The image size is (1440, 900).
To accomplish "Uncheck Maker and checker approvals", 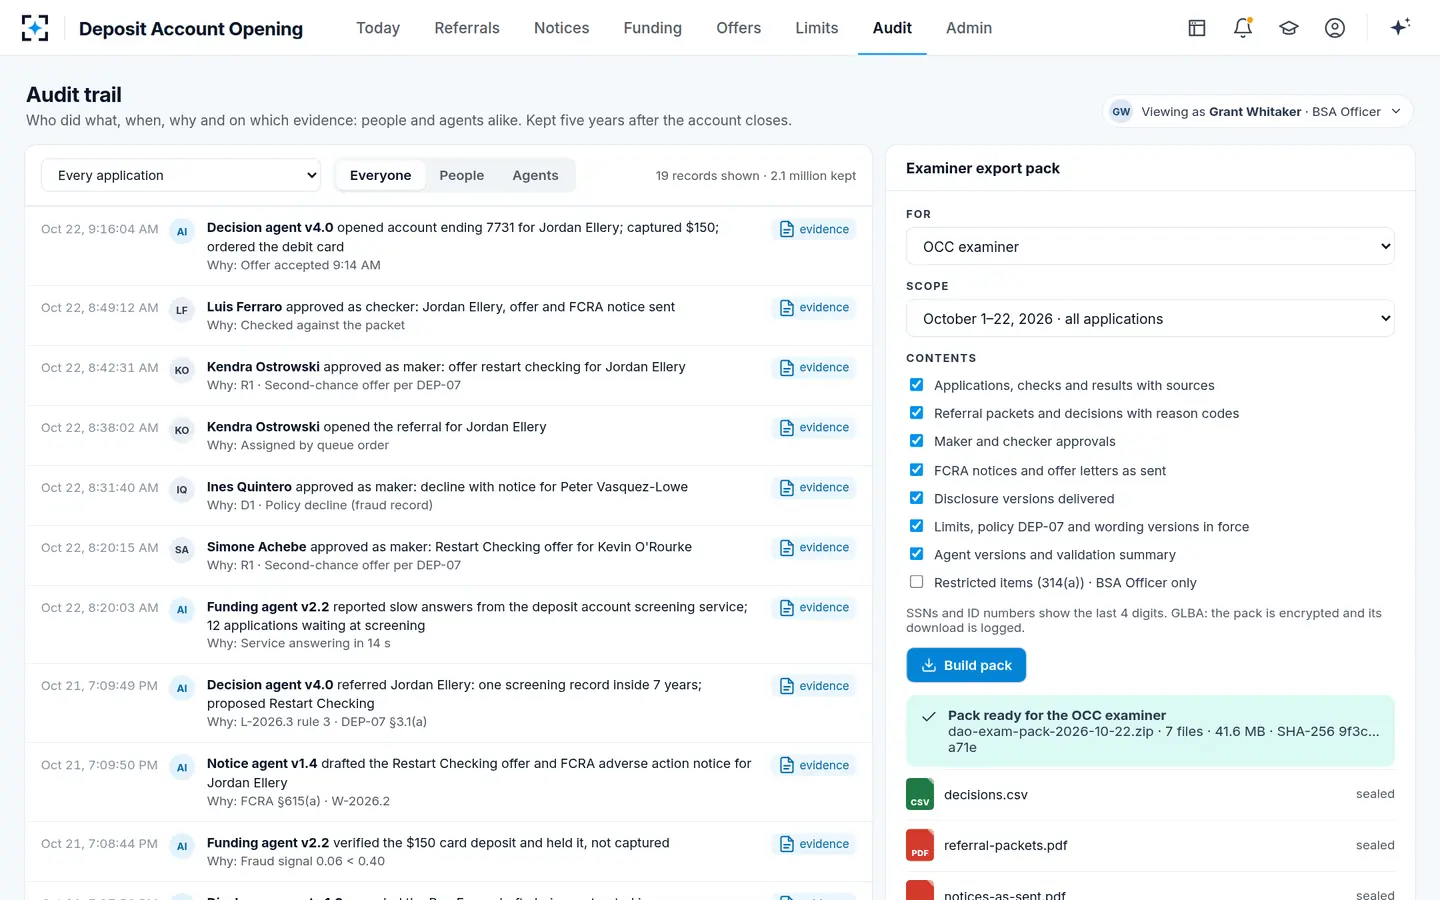I will click(x=916, y=441).
